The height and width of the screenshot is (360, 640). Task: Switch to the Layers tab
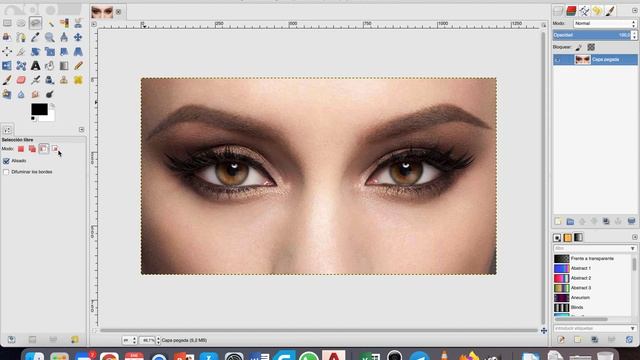click(558, 11)
